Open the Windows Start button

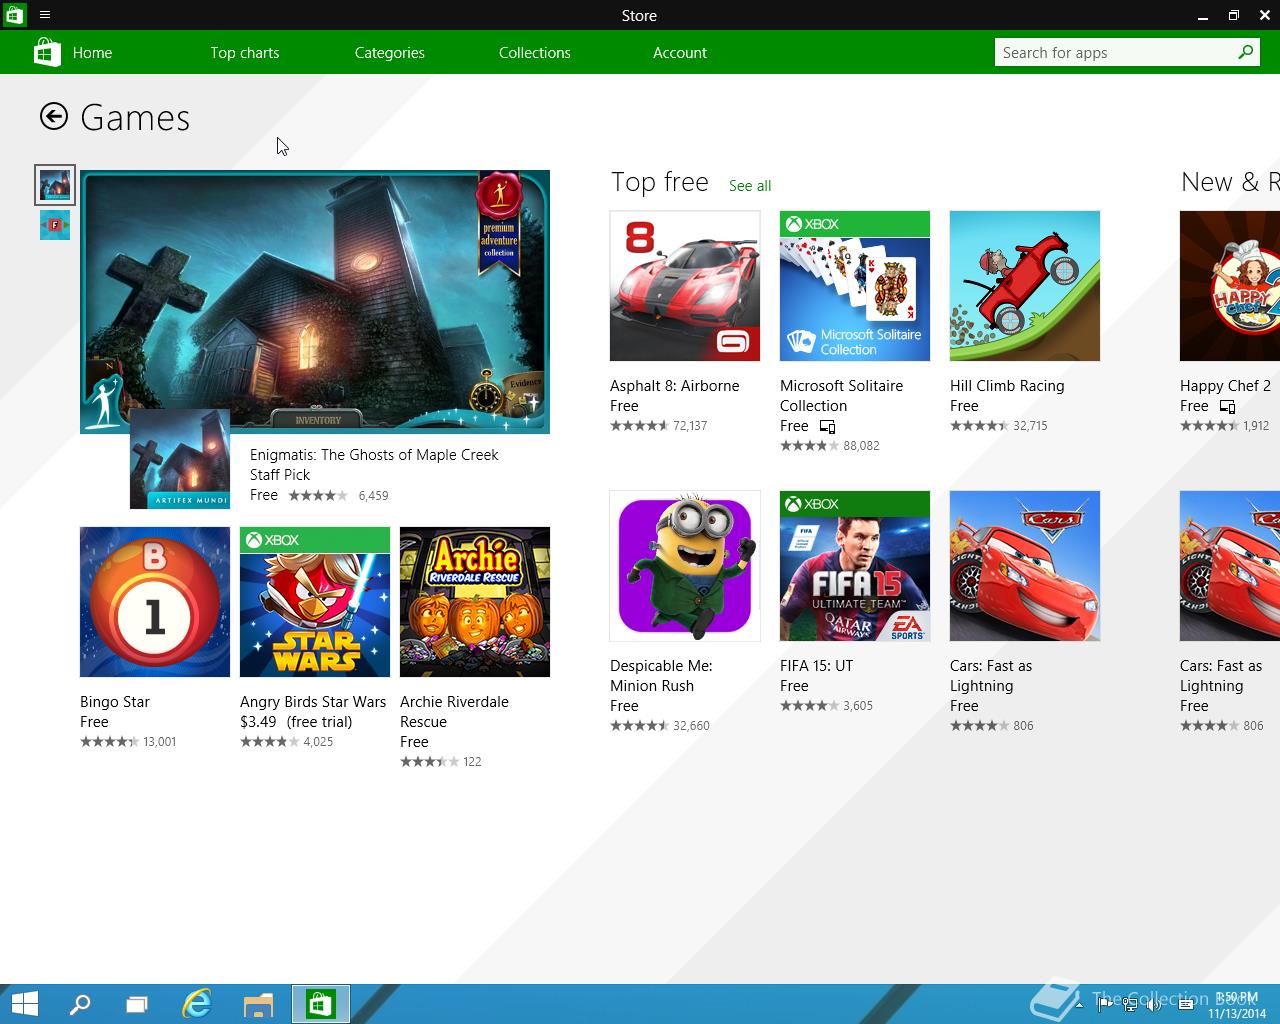(x=24, y=1004)
